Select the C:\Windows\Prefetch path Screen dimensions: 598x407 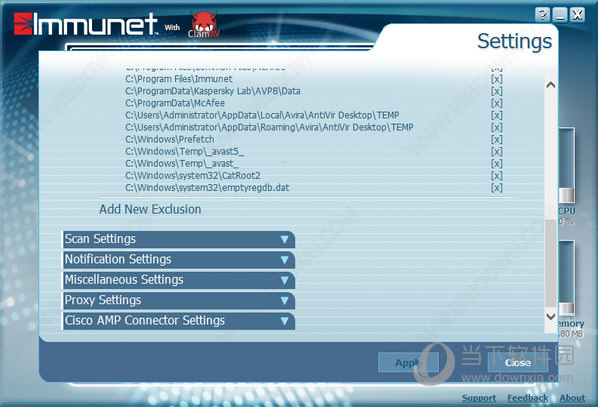click(170, 140)
